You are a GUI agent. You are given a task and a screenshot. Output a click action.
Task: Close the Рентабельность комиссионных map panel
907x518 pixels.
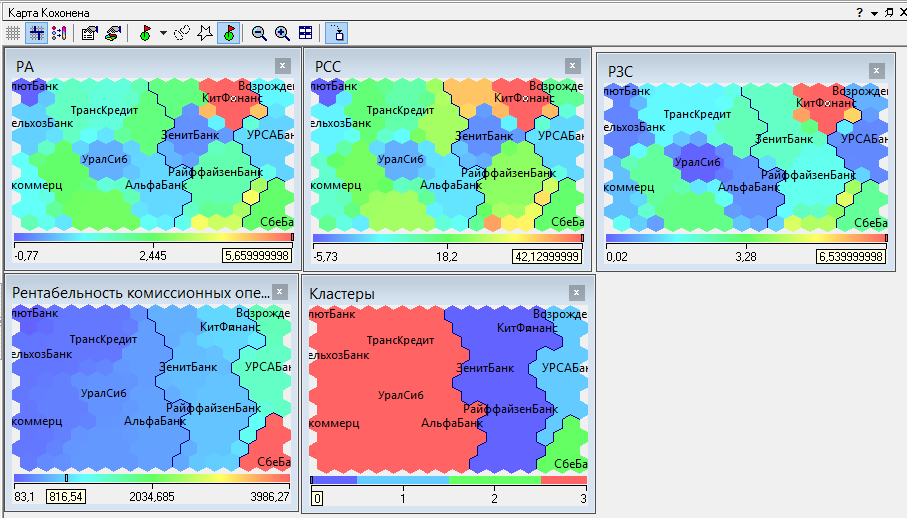point(279,292)
